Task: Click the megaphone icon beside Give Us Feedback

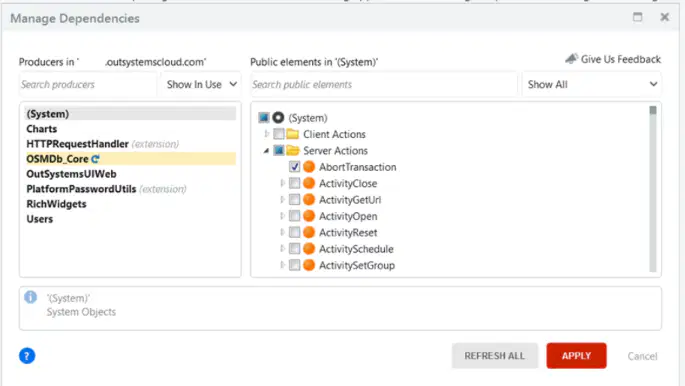Action: (x=571, y=59)
